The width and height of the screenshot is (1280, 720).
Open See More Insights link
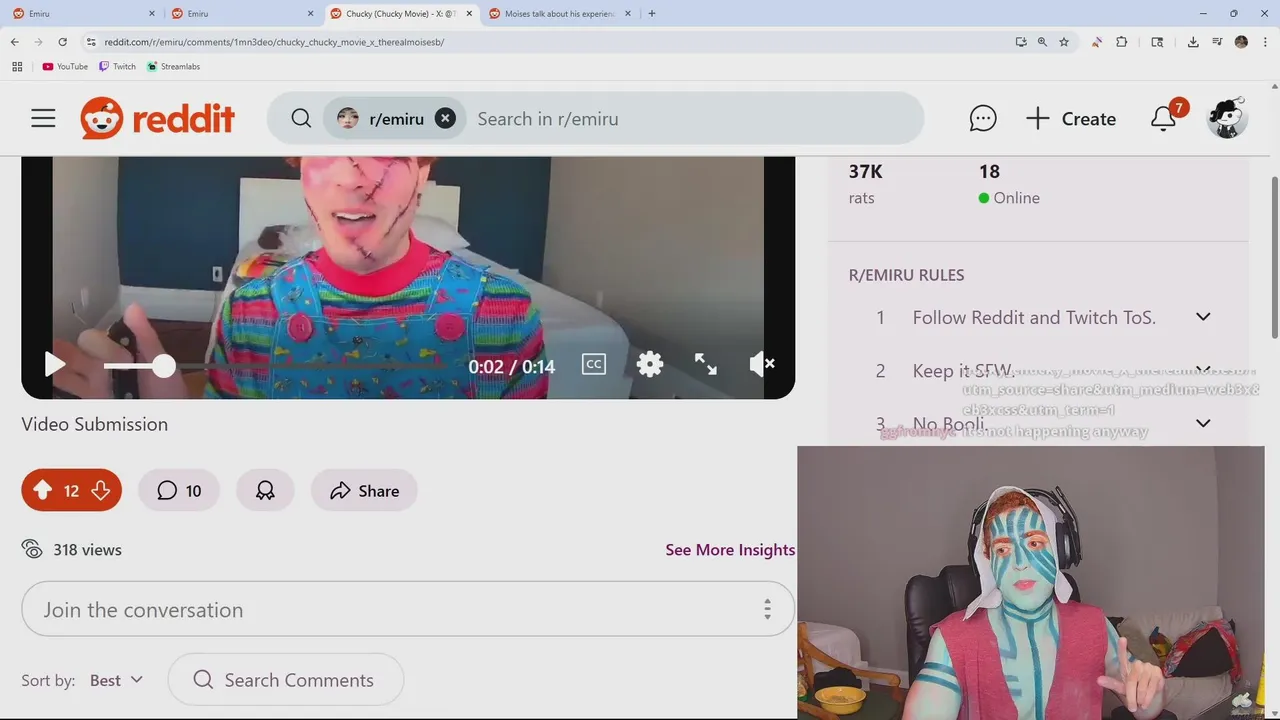(x=730, y=550)
